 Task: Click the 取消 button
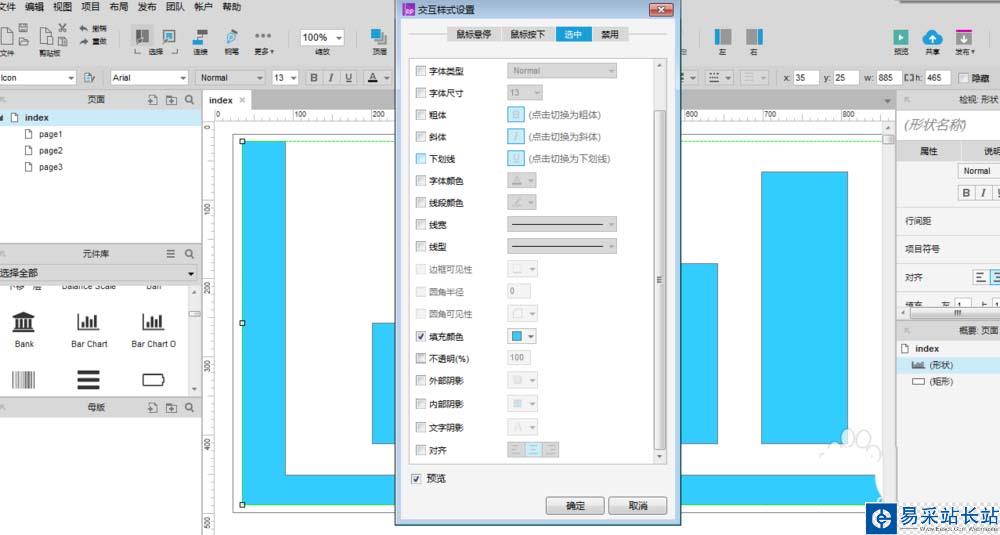click(x=637, y=506)
